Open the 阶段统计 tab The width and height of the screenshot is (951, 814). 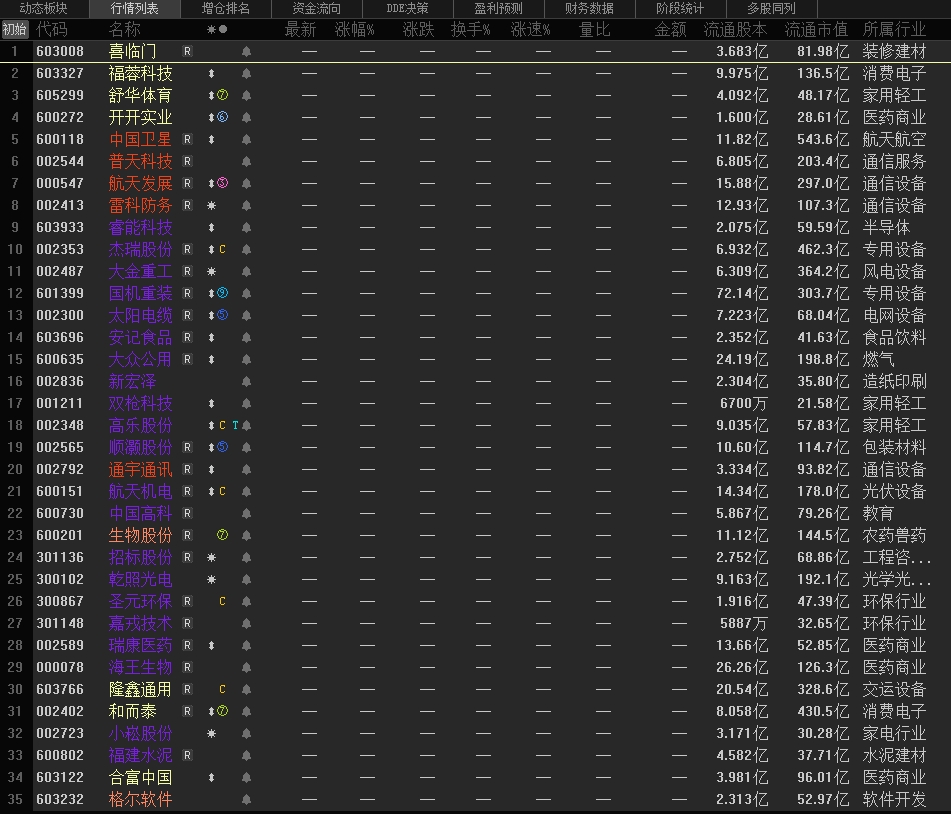pyautogui.click(x=680, y=8)
